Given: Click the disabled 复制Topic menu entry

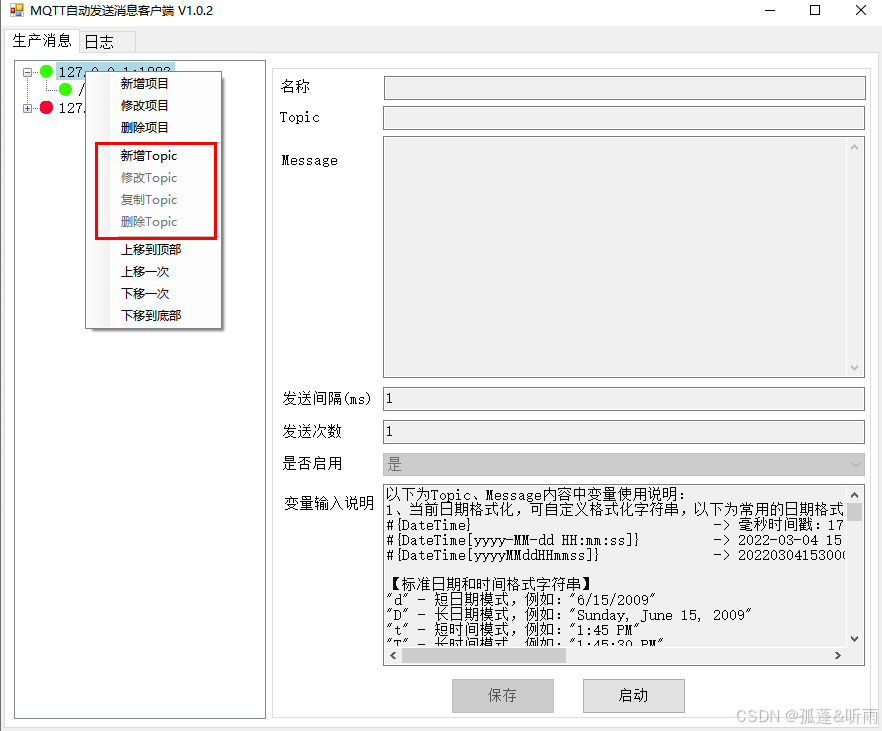Looking at the screenshot, I should 149,200.
